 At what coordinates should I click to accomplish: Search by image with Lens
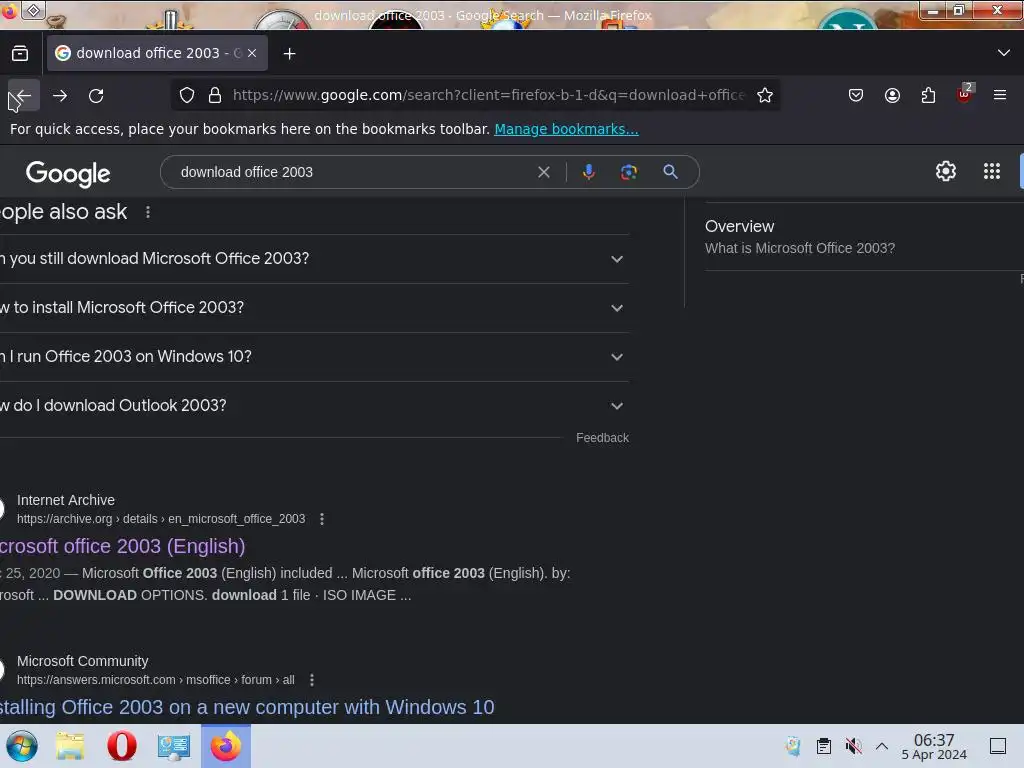point(628,172)
